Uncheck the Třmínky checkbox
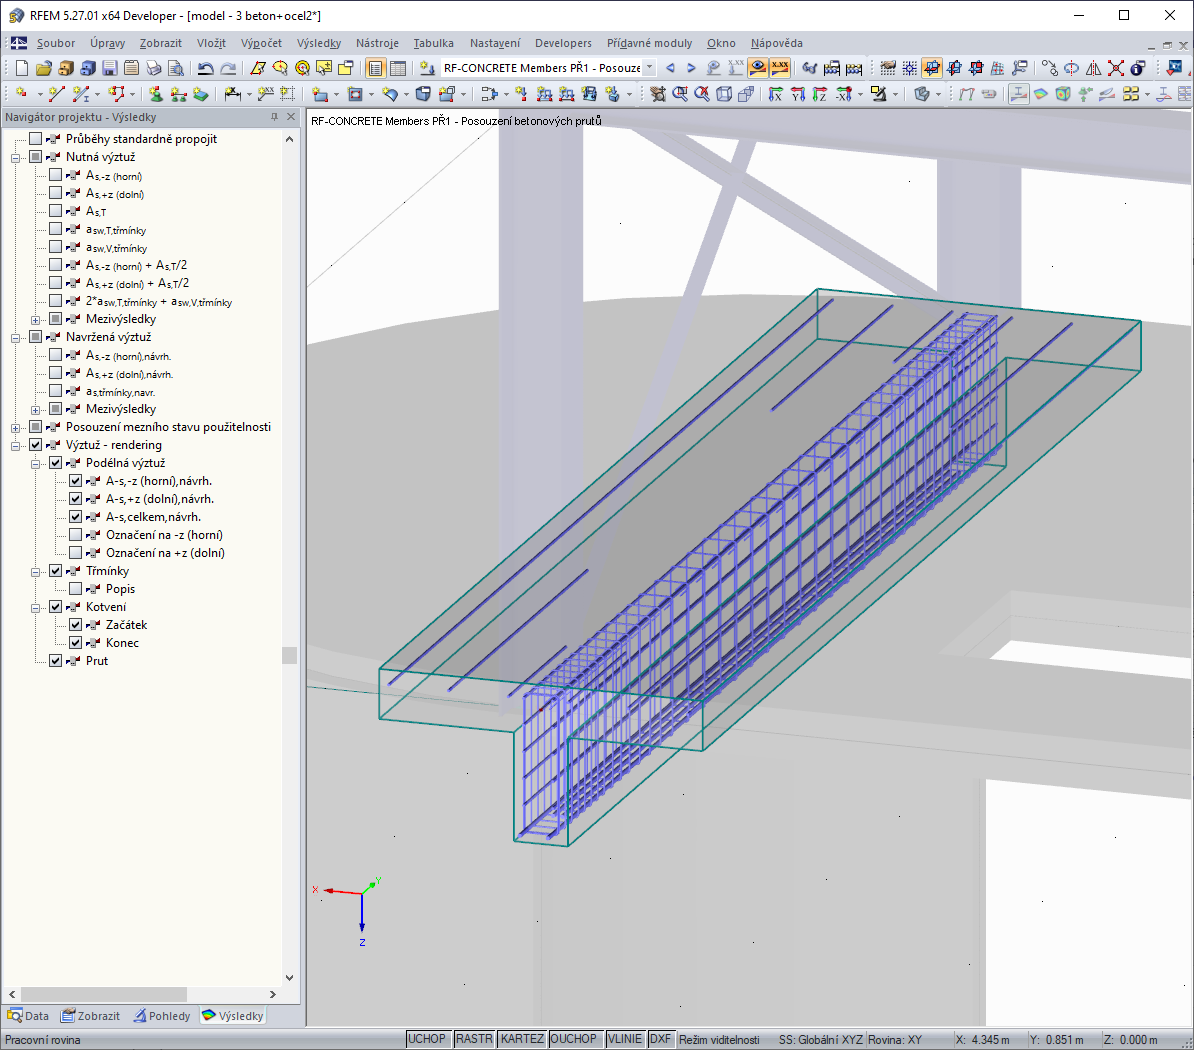This screenshot has width=1194, height=1050. 56,571
